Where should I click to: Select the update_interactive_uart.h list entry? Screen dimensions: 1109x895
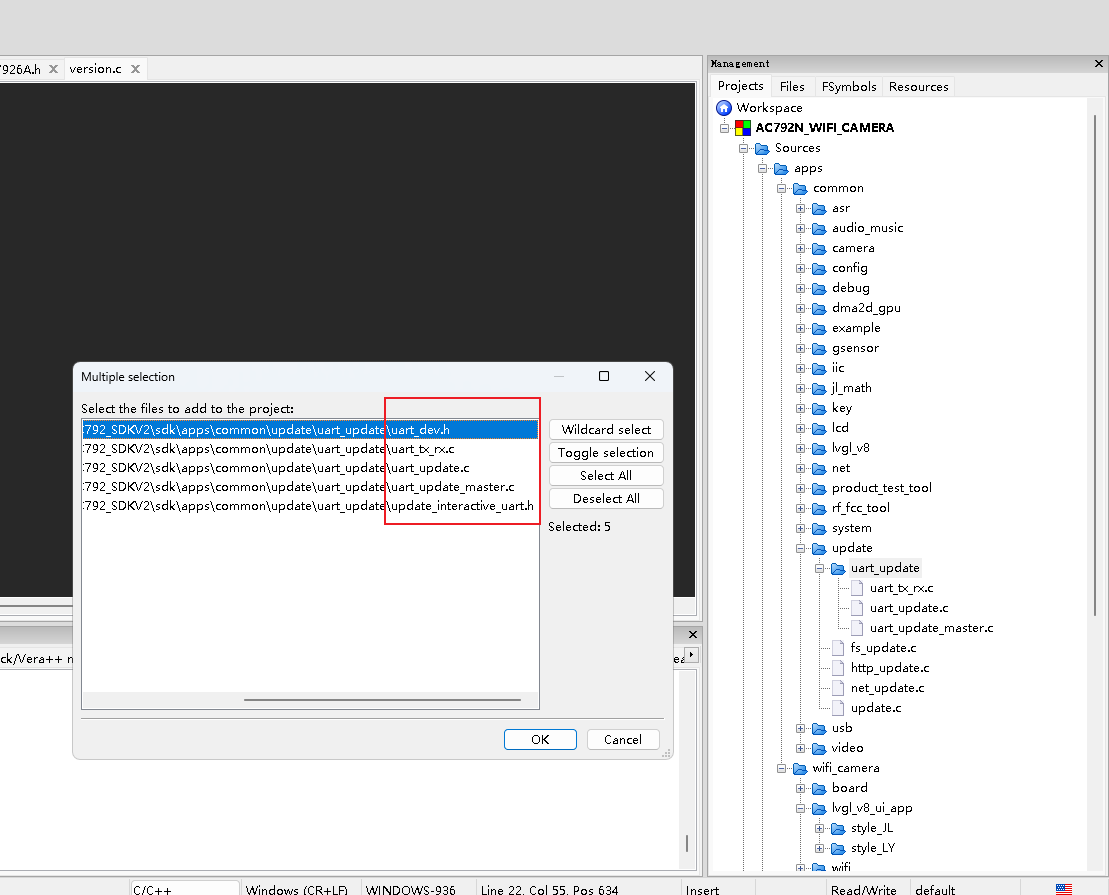click(x=310, y=506)
